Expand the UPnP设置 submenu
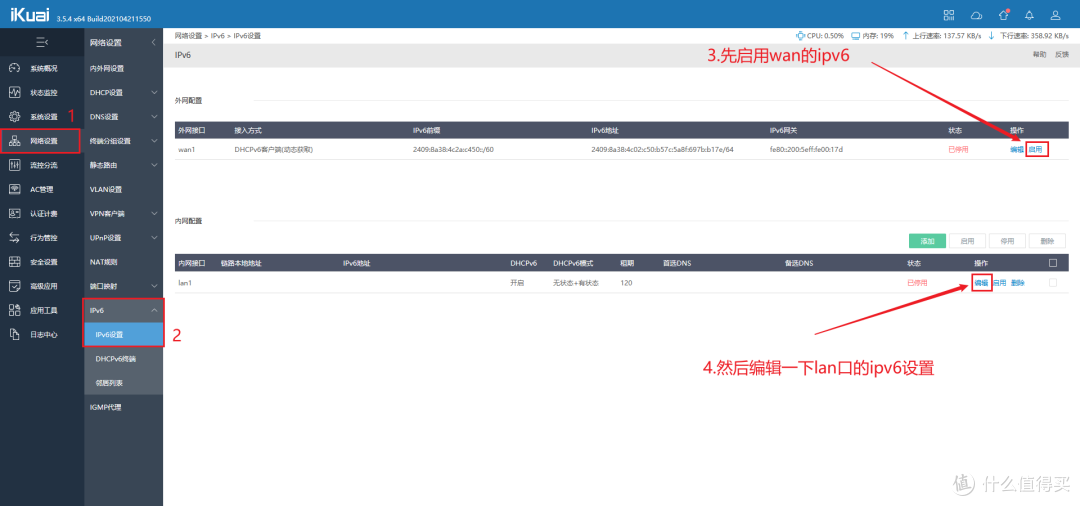Viewport: 1080px width, 506px height. (154, 238)
